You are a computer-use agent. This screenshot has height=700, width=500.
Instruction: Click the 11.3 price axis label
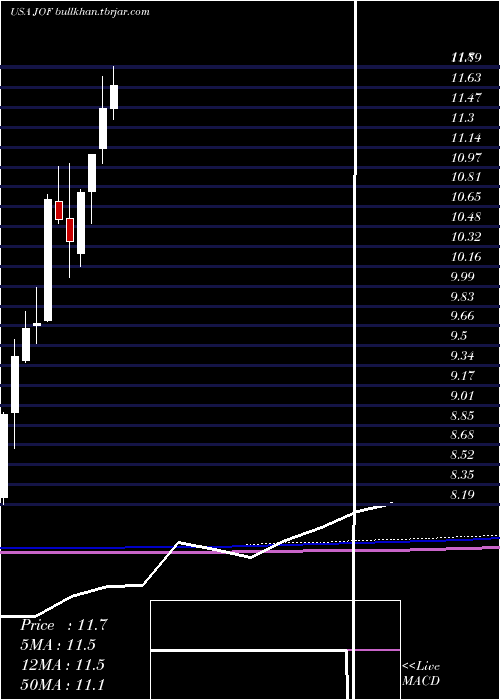click(462, 118)
